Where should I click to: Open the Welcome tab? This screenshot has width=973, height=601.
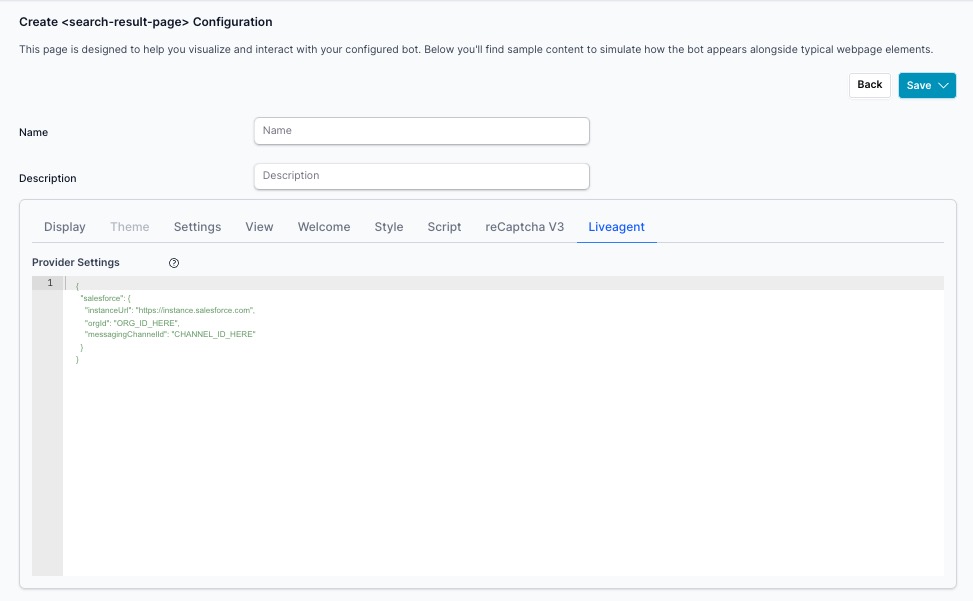[x=324, y=227]
